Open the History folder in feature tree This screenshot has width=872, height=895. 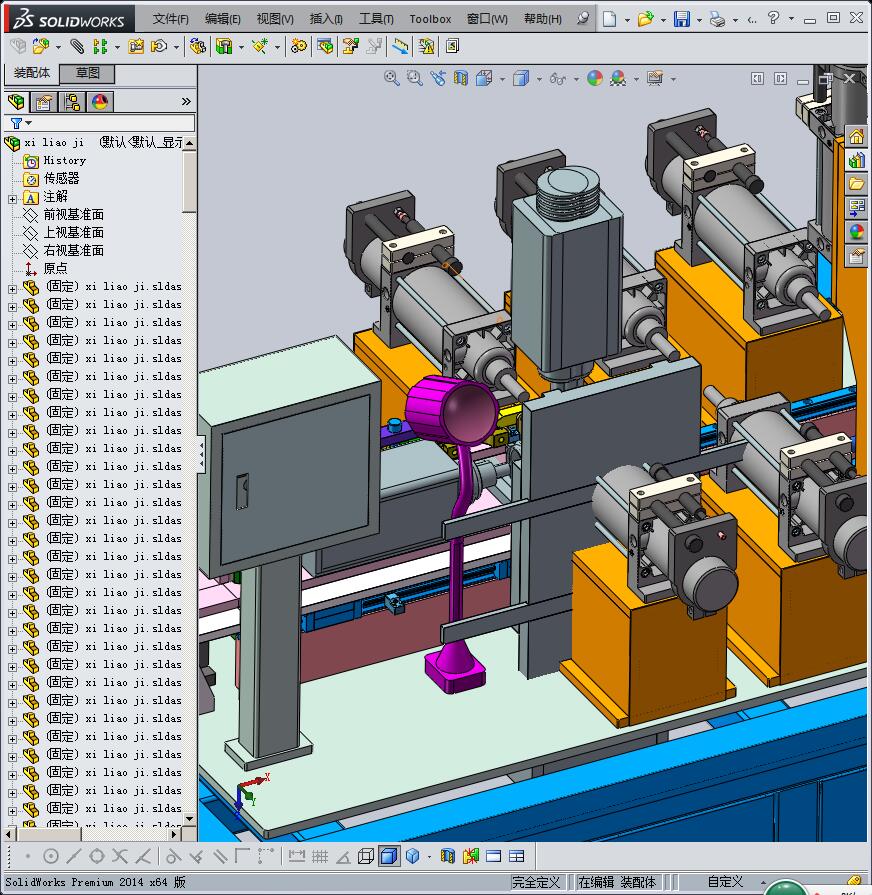click(64, 160)
